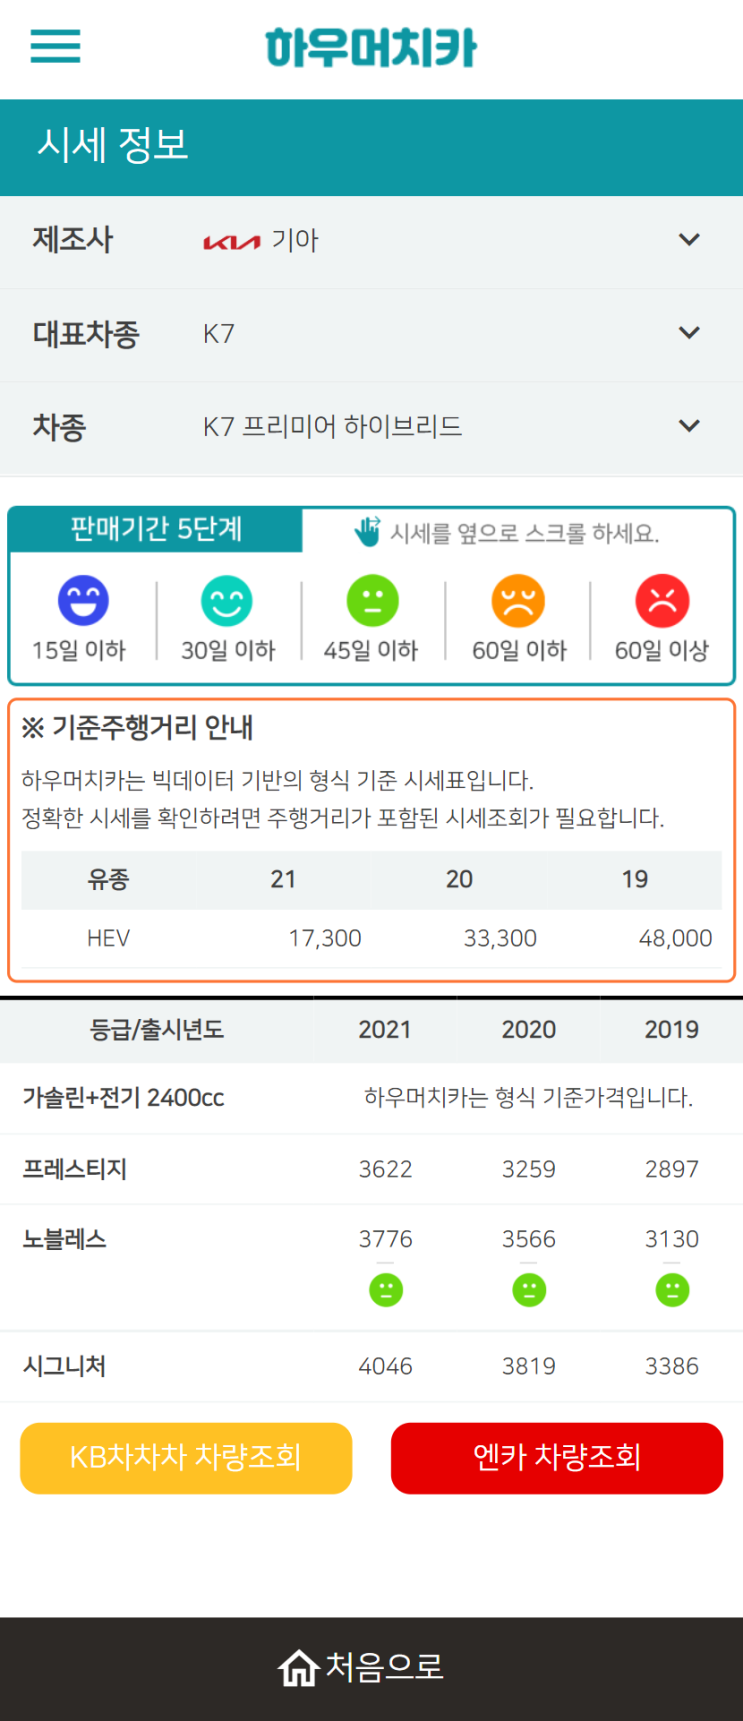Click the 노블레스 2020 price 3566
The image size is (743, 1721).
529,1239
